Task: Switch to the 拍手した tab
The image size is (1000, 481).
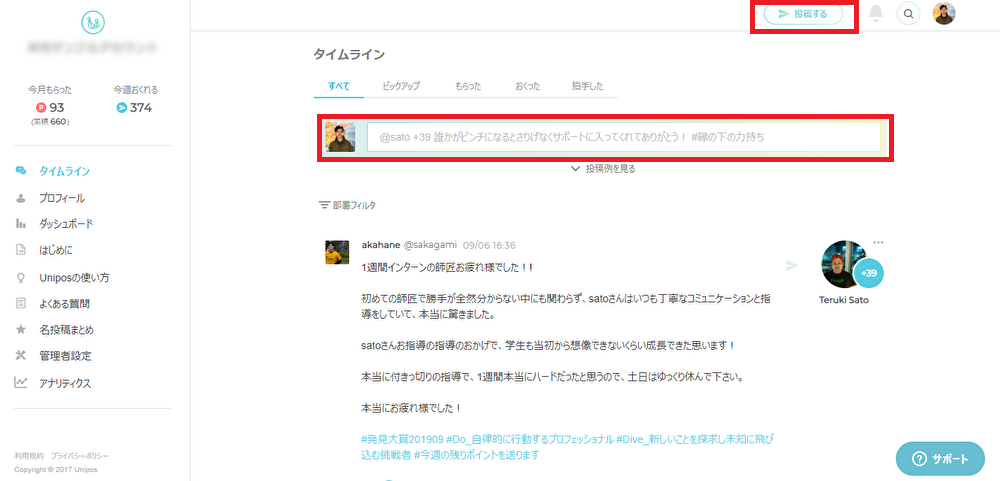Action: click(587, 86)
